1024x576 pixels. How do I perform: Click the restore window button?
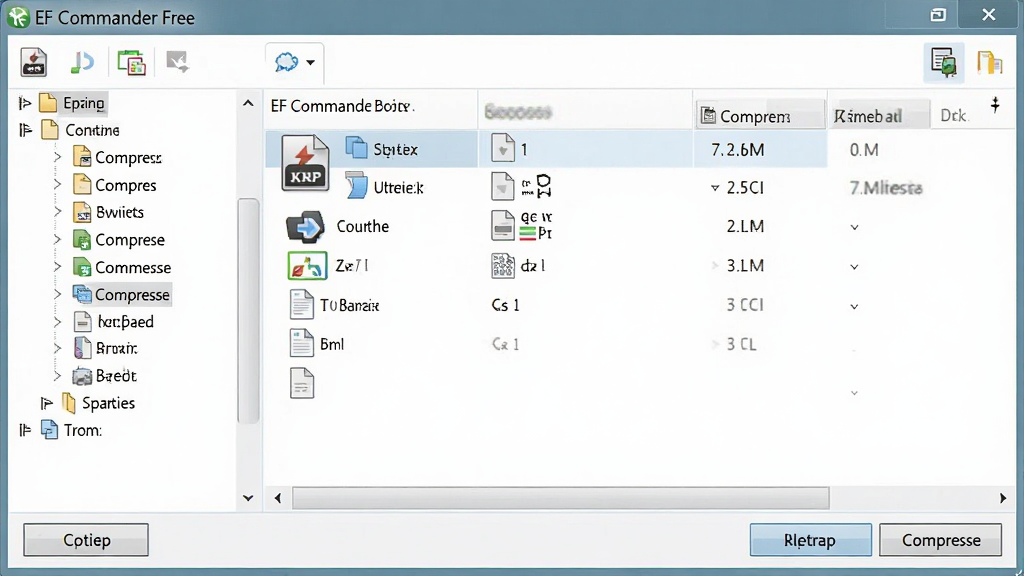point(938,15)
